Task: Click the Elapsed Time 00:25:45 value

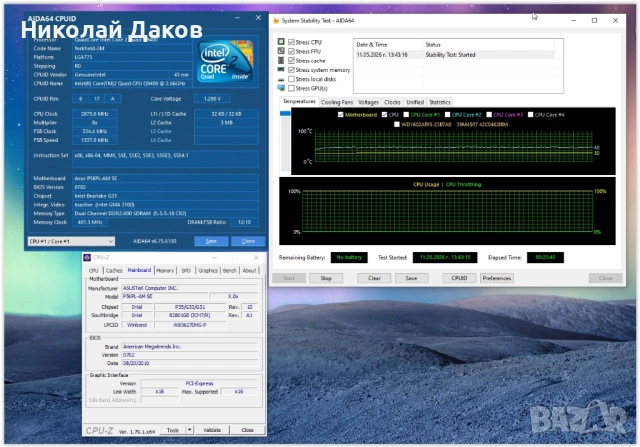Action: click(545, 258)
